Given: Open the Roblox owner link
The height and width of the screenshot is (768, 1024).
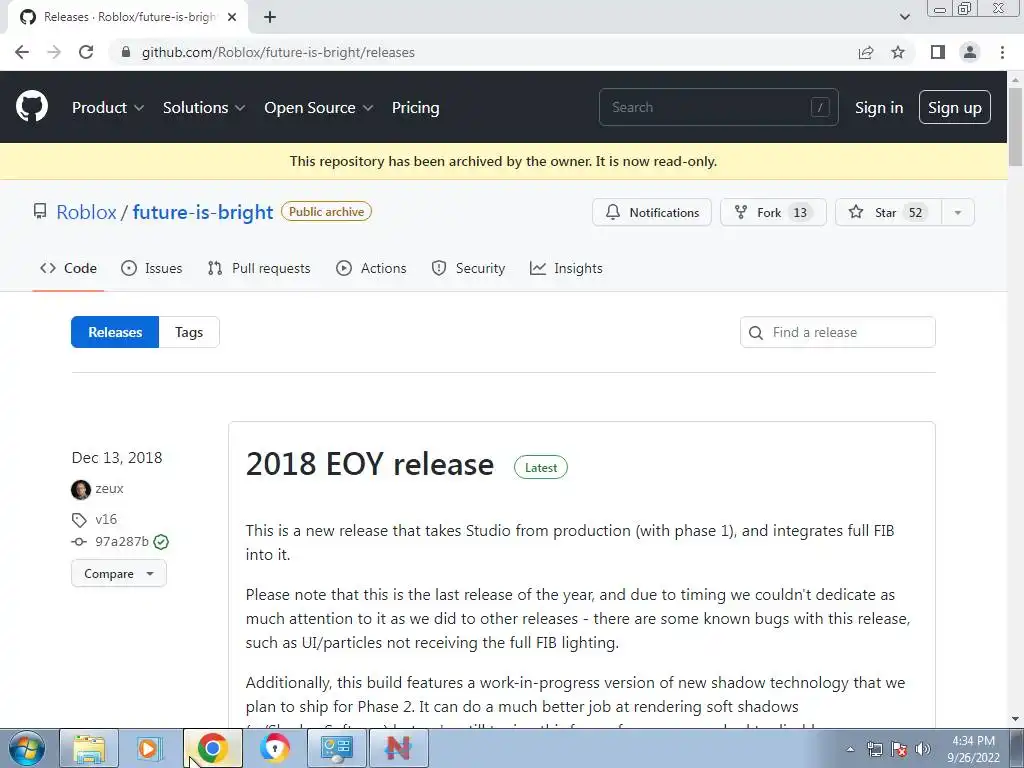Looking at the screenshot, I should point(86,212).
